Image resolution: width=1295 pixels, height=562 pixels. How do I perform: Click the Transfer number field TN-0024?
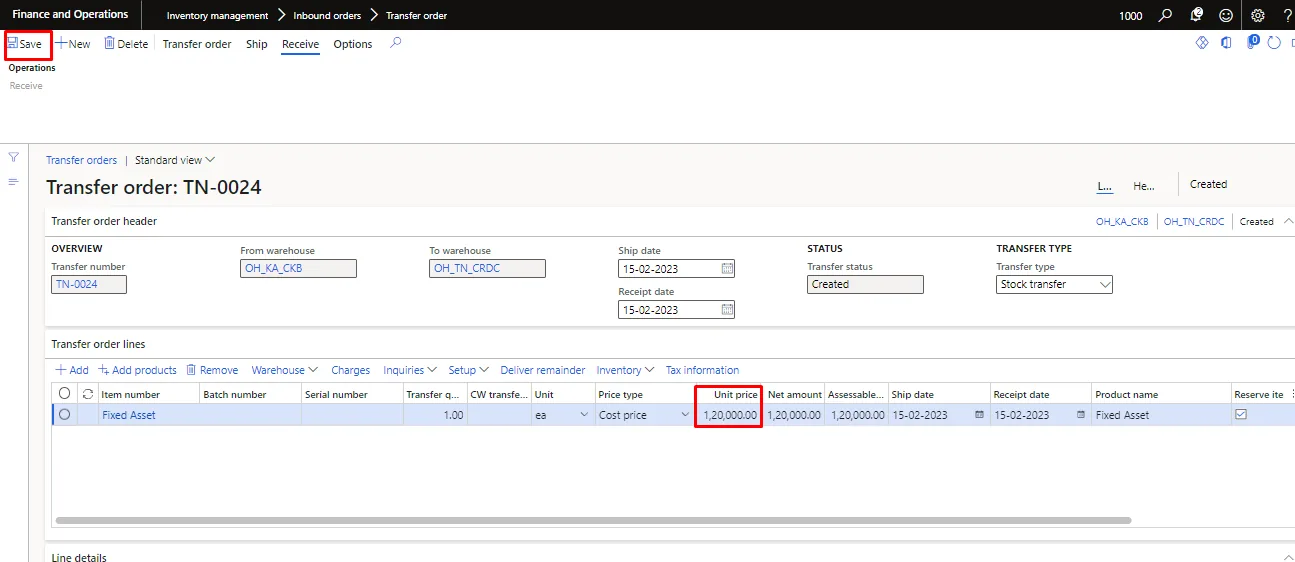click(89, 284)
